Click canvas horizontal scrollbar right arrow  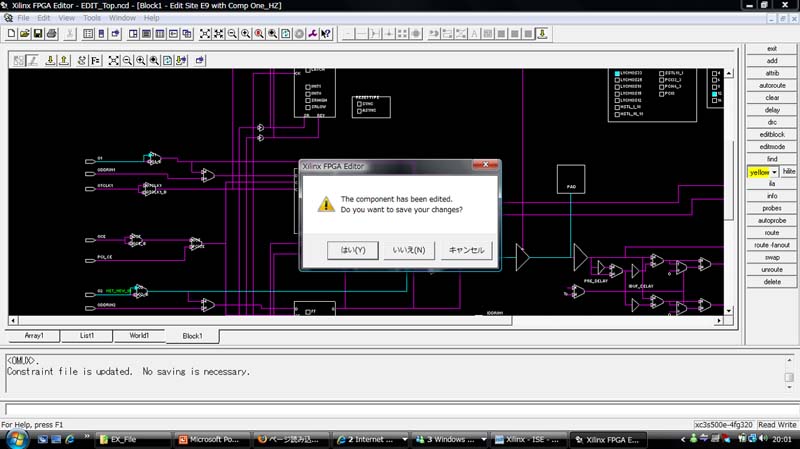coord(719,320)
